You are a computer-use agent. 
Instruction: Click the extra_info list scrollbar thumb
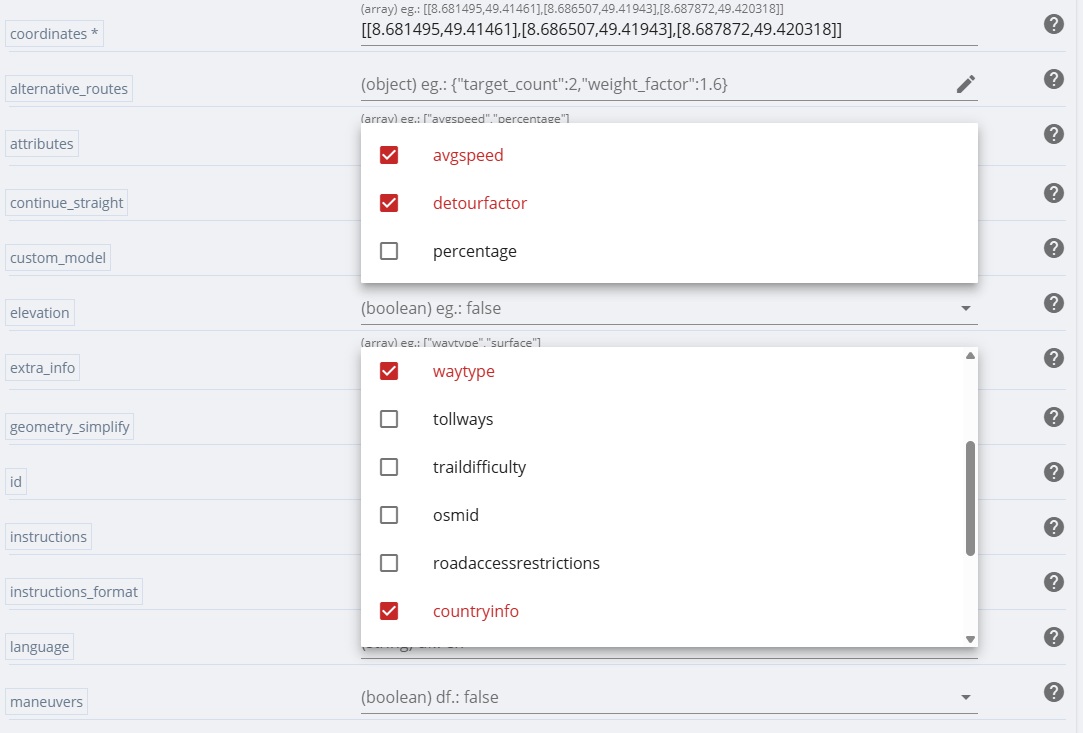970,498
